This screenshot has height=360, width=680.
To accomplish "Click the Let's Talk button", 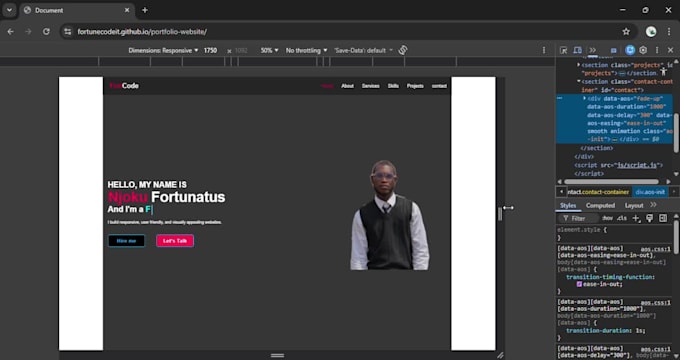I will [x=175, y=241].
